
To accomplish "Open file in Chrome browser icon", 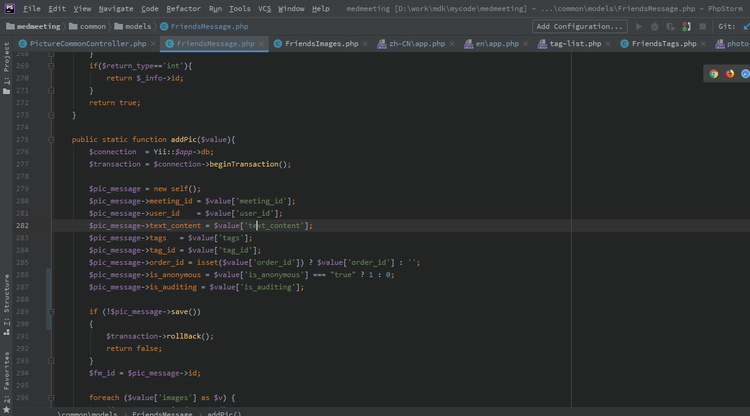I will [x=713, y=73].
